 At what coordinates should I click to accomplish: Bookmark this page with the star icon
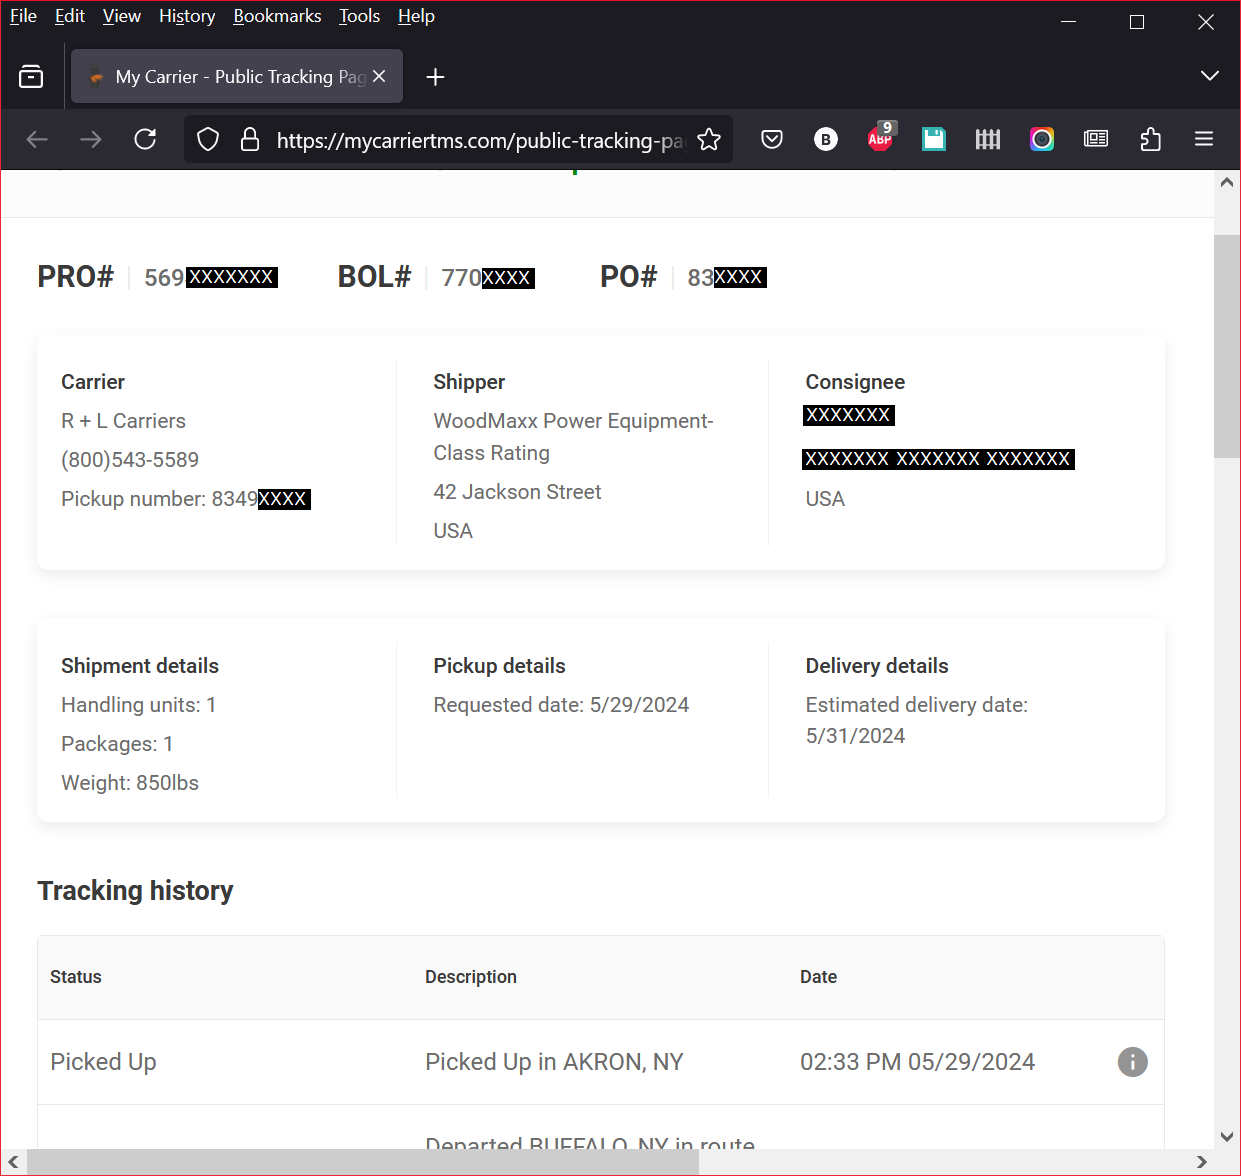(x=709, y=139)
